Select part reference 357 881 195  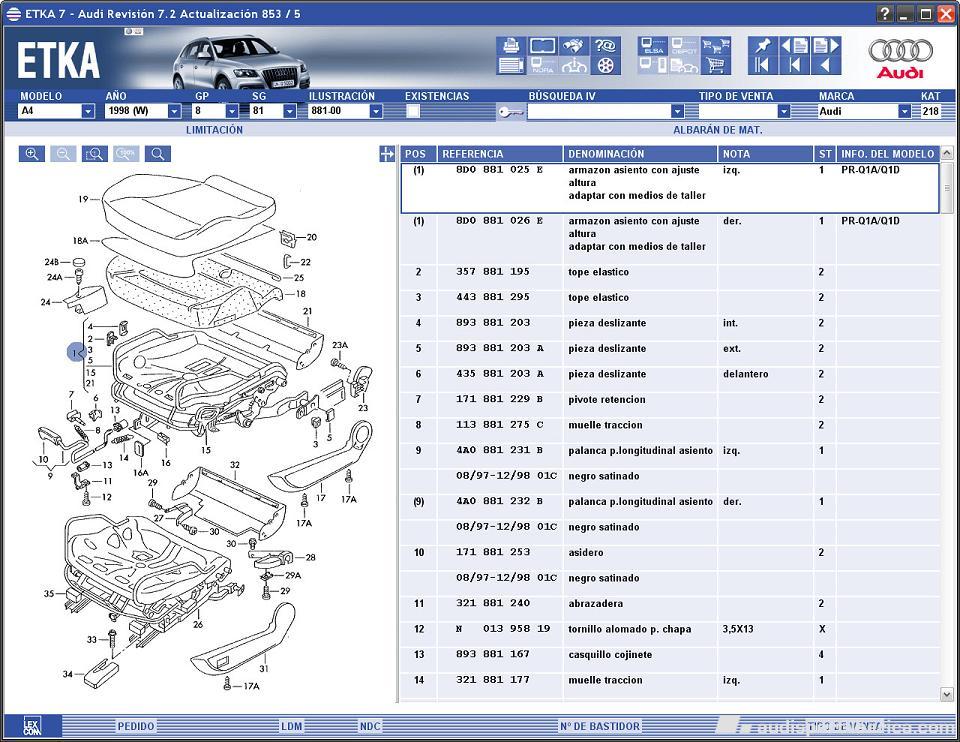point(493,272)
